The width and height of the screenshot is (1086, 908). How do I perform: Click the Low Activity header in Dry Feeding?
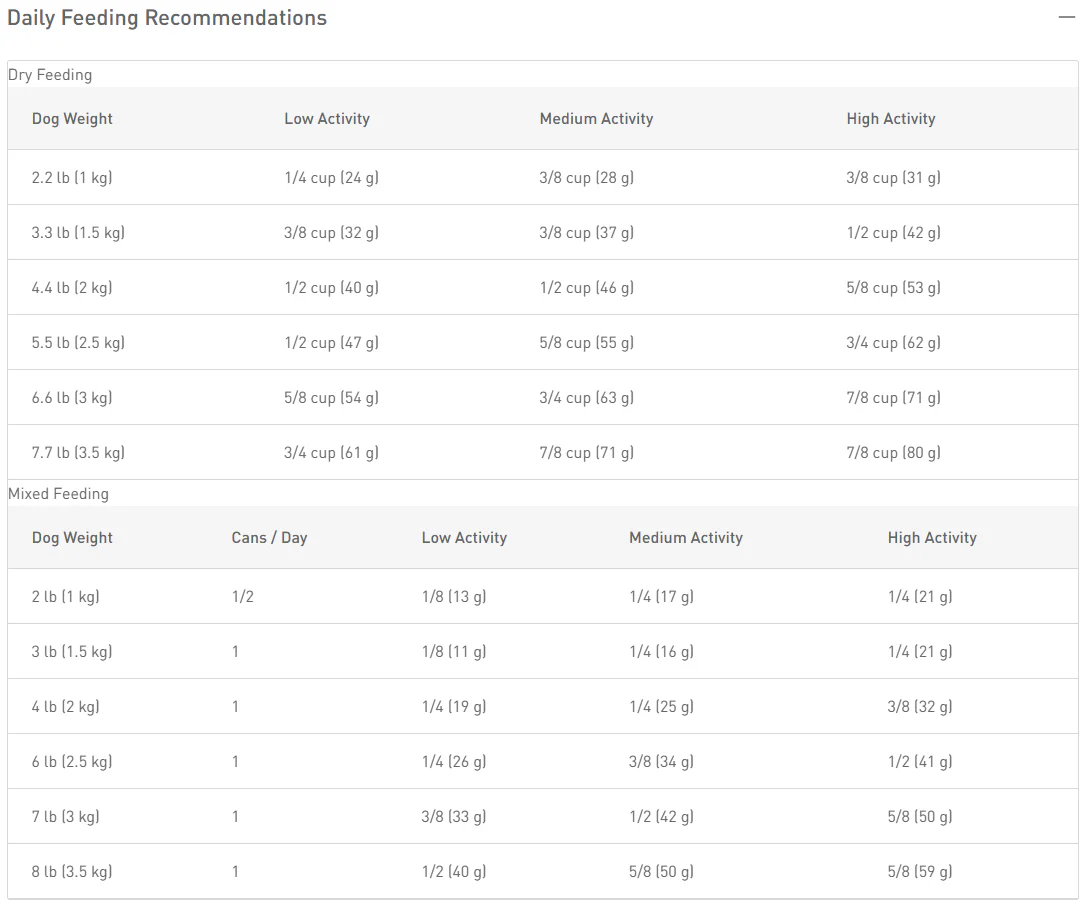(x=327, y=118)
